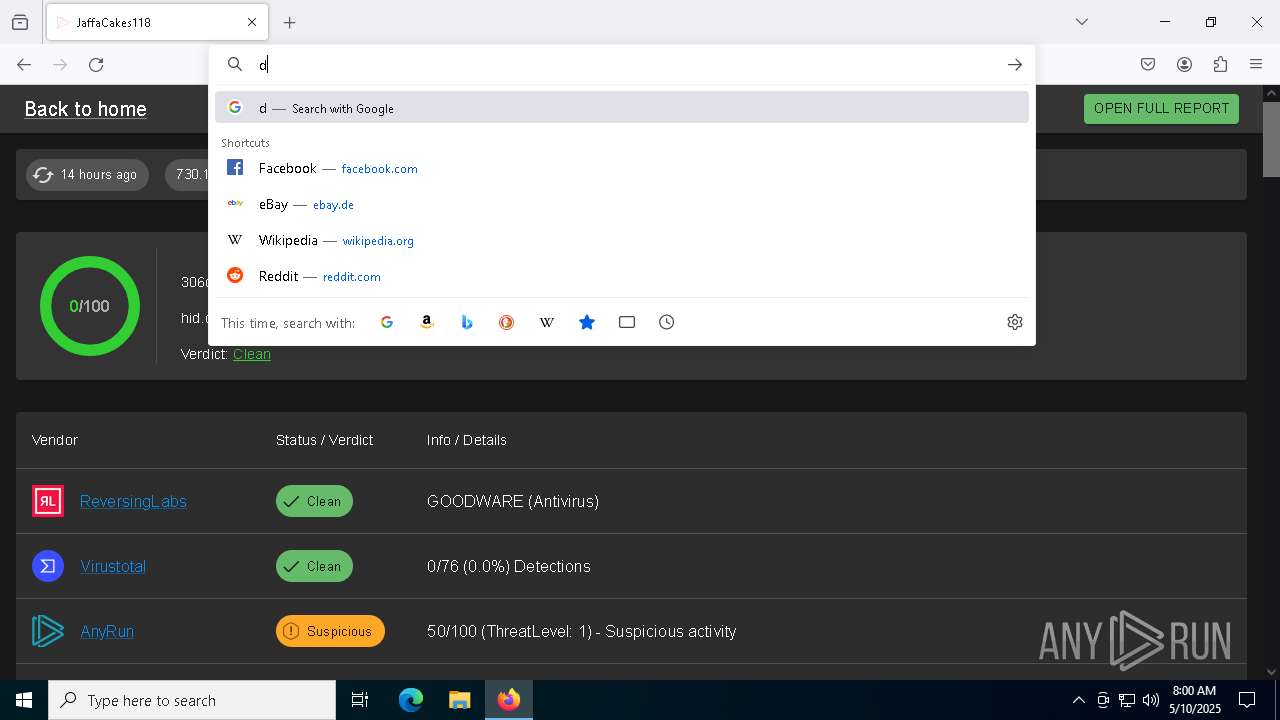Image resolution: width=1280 pixels, height=720 pixels.
Task: Click 'GOODWARE (Antivirus)' text
Action: [513, 501]
